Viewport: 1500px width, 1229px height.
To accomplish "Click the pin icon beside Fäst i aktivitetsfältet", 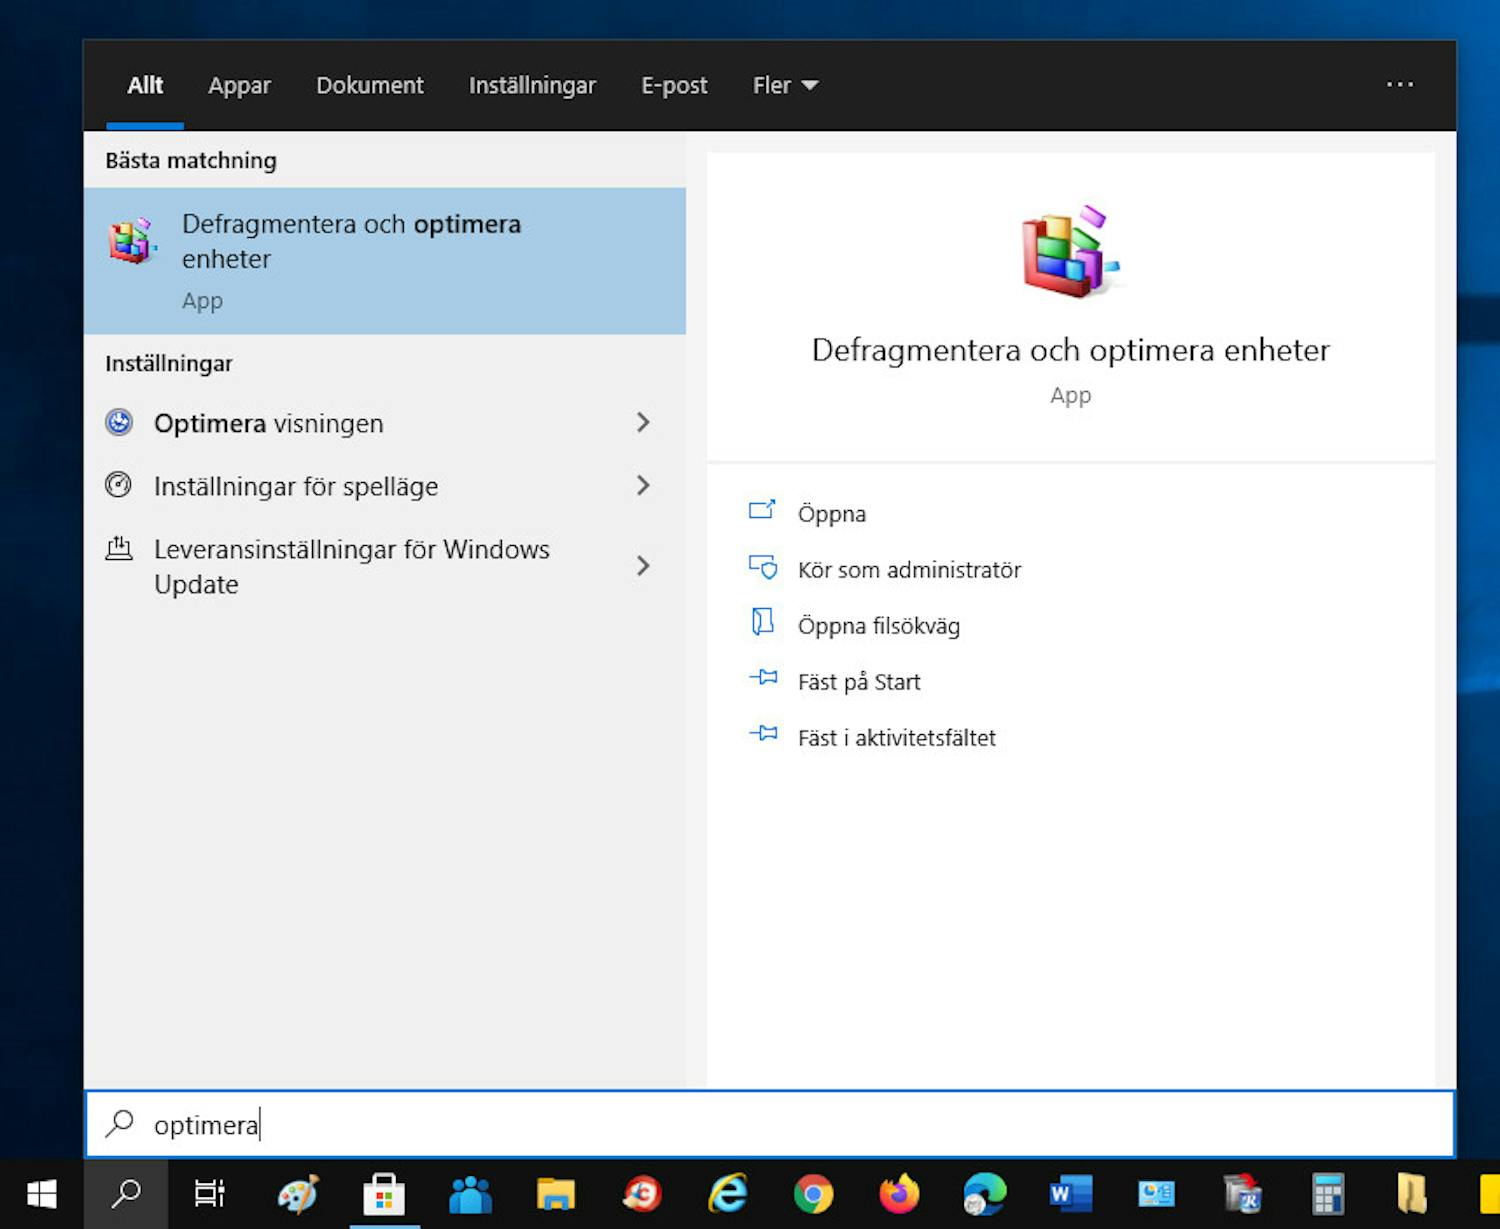I will (x=763, y=734).
